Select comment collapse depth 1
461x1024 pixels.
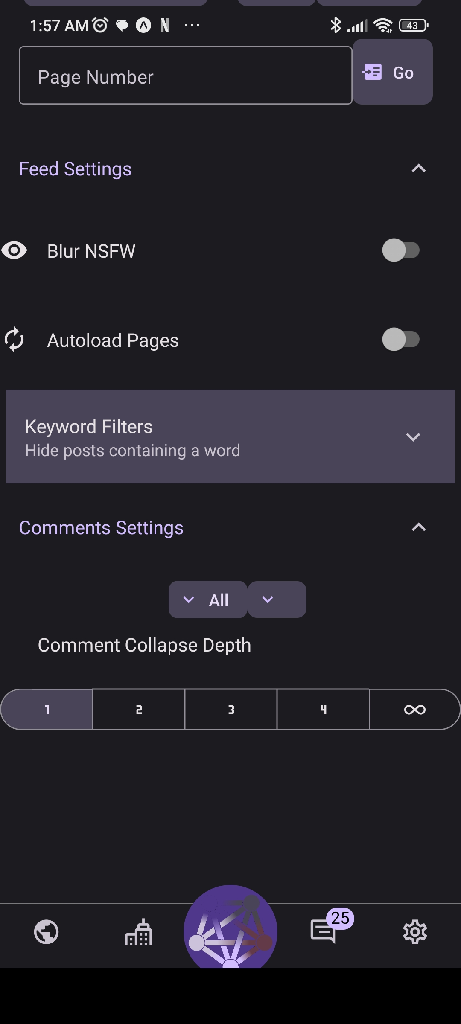[x=46, y=709]
